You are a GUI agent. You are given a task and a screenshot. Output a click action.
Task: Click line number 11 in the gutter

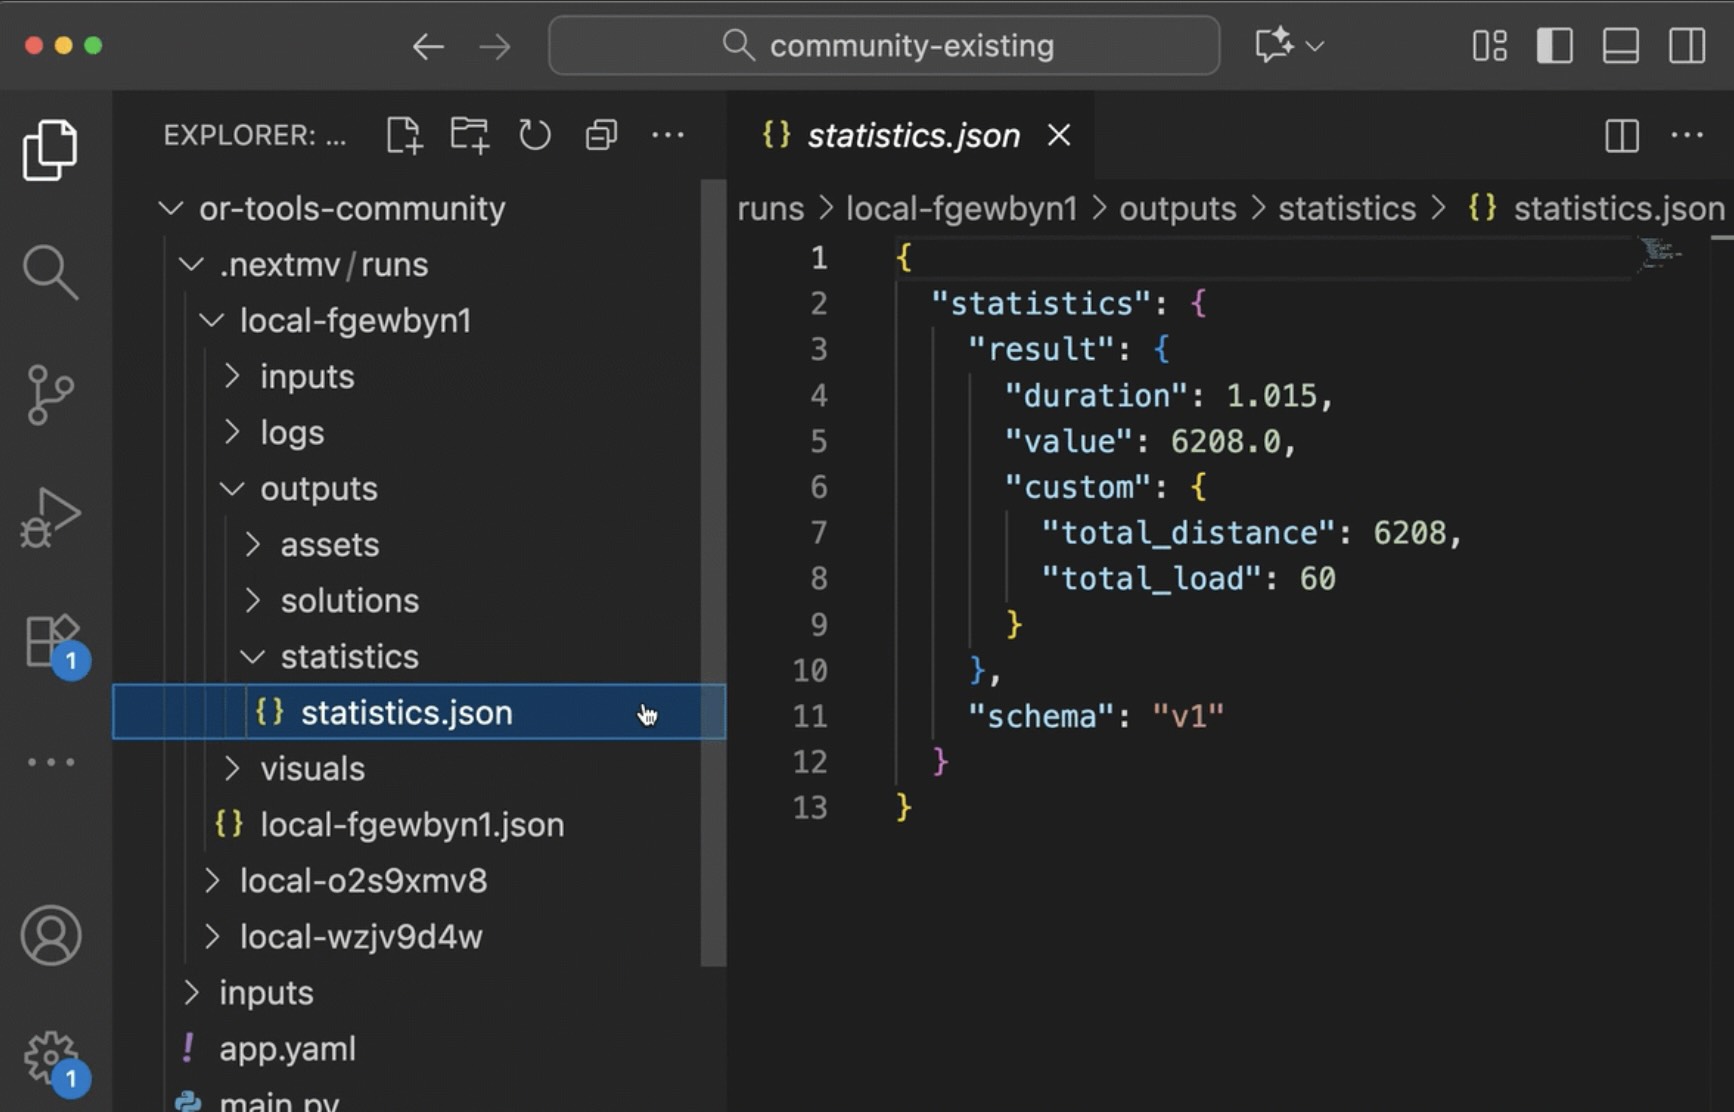810,716
